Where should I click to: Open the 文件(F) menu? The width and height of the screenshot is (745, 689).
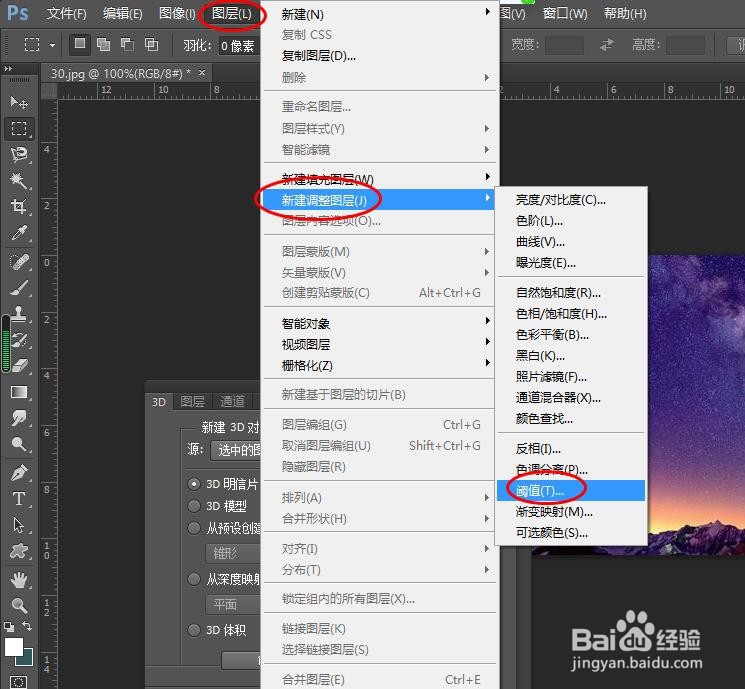[67, 13]
